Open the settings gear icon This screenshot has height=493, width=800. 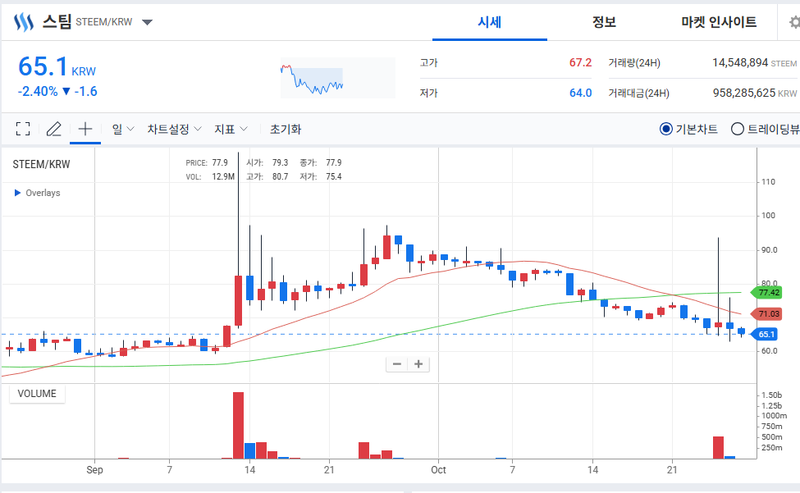click(794, 22)
